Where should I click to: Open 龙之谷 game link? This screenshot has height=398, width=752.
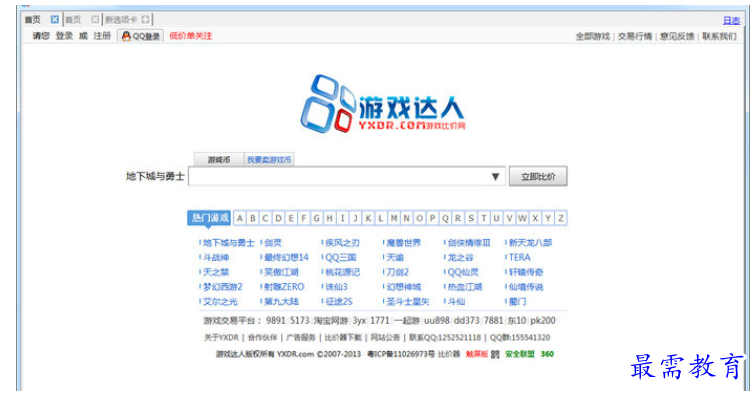tap(460, 258)
